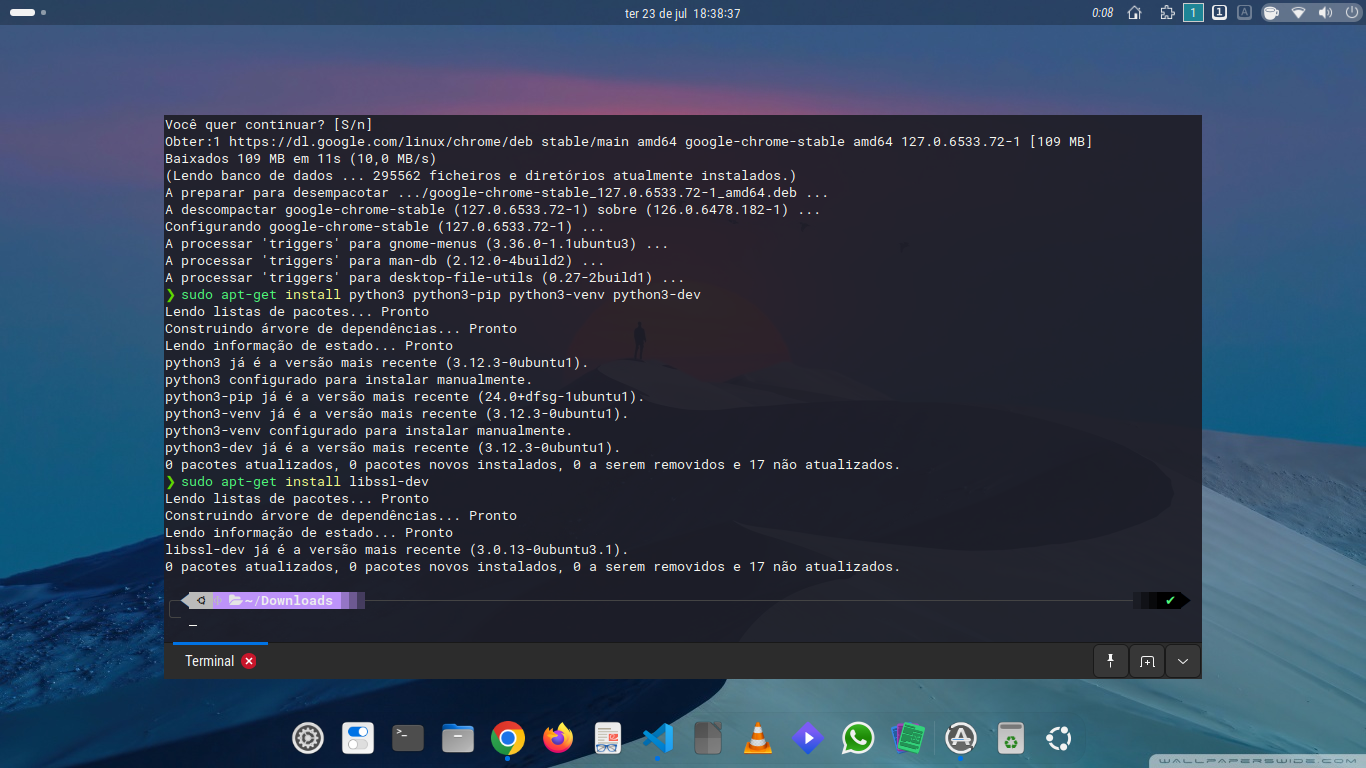Click the dl.google.com download URL line

629,142
